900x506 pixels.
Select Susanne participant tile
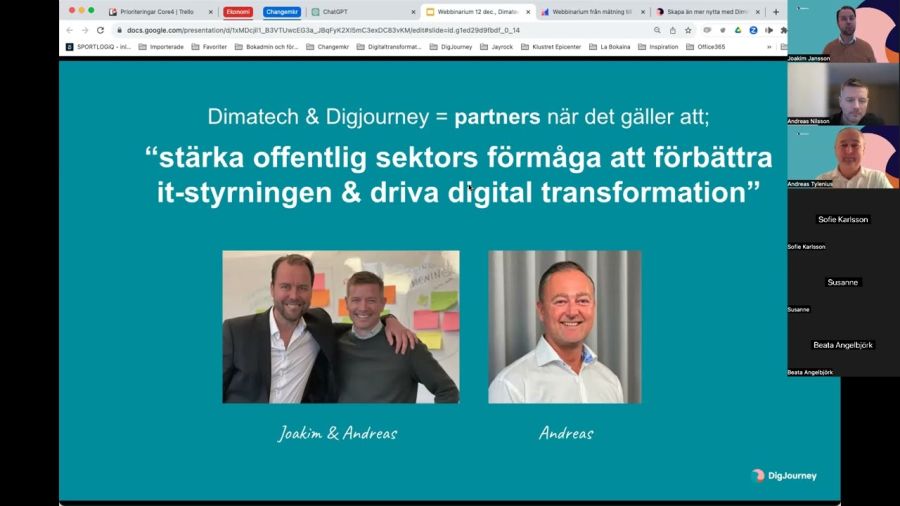tap(843, 283)
